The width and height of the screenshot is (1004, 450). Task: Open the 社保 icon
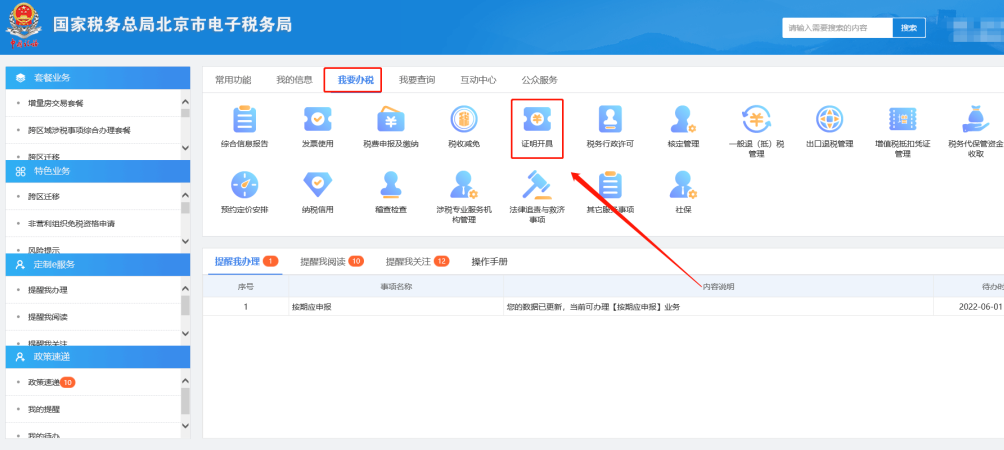pos(683,185)
